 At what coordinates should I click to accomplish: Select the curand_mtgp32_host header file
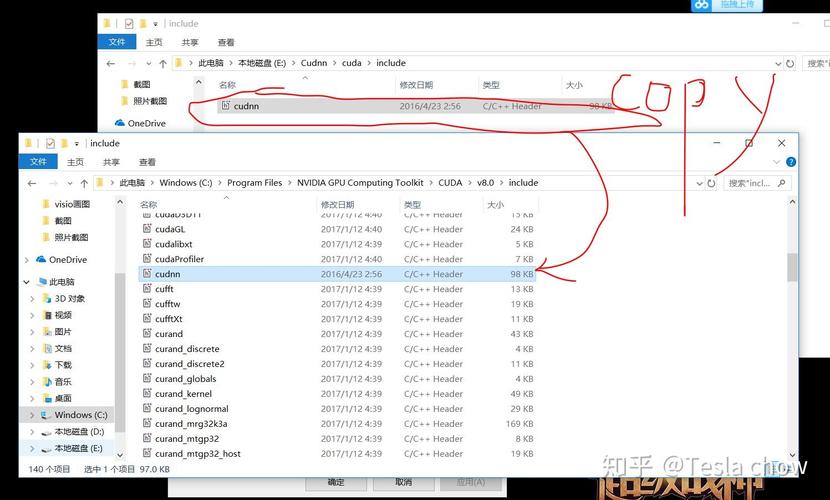[x=337, y=453]
